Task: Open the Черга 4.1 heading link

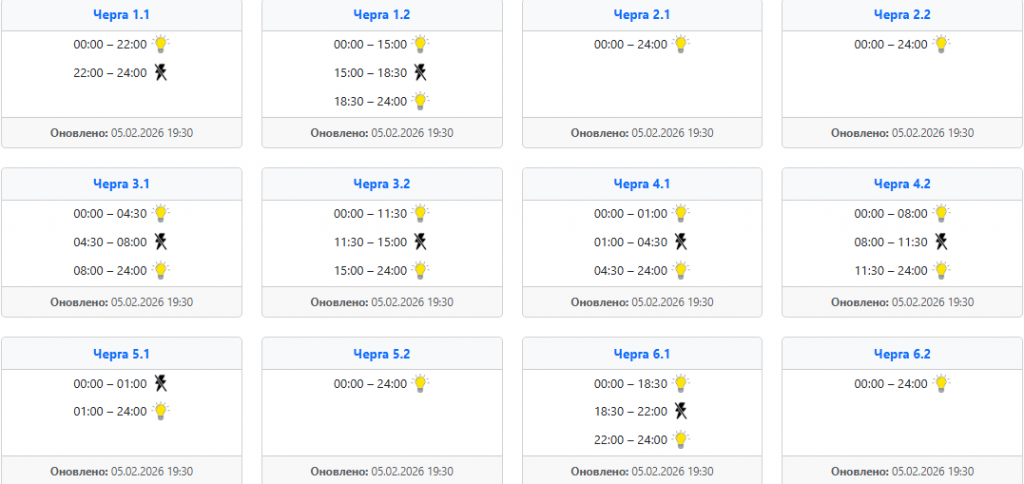Action: (x=641, y=184)
